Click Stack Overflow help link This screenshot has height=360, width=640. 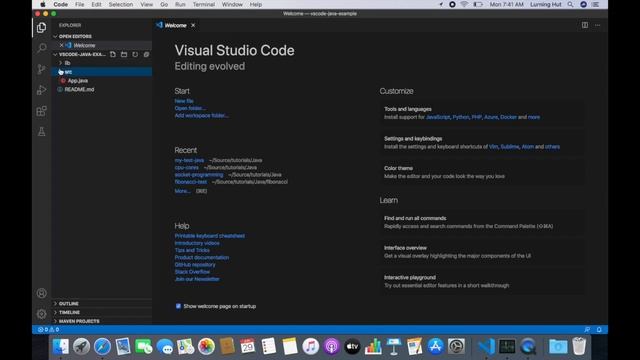coord(192,272)
